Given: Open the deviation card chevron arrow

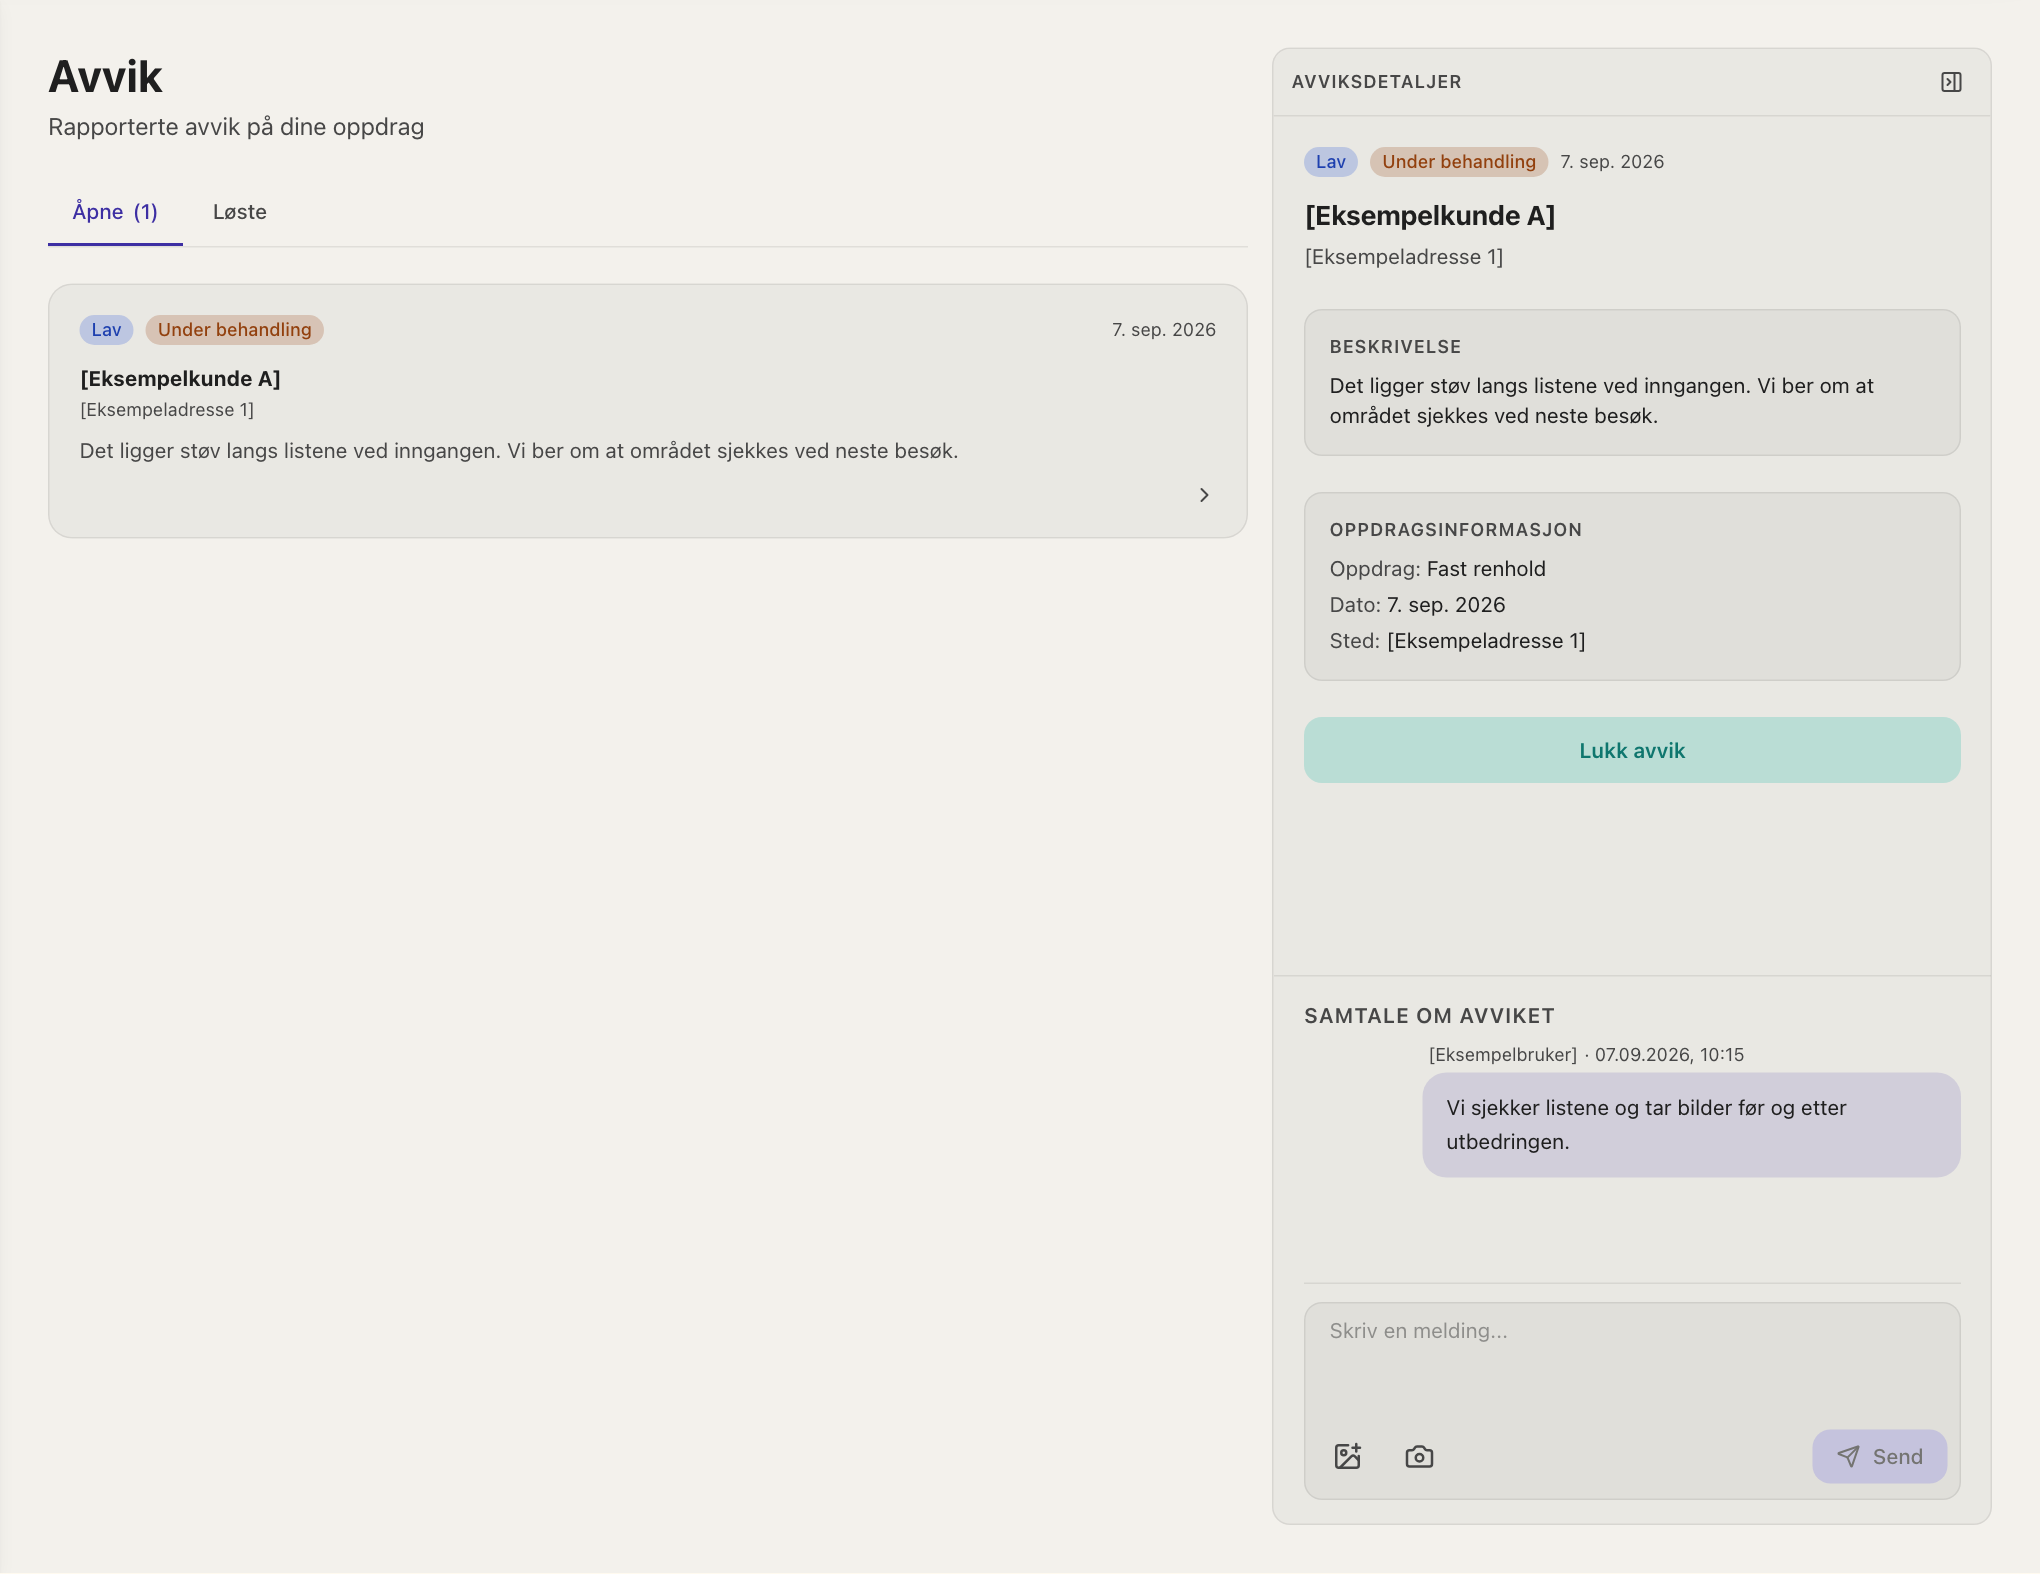Looking at the screenshot, I should pos(1204,495).
